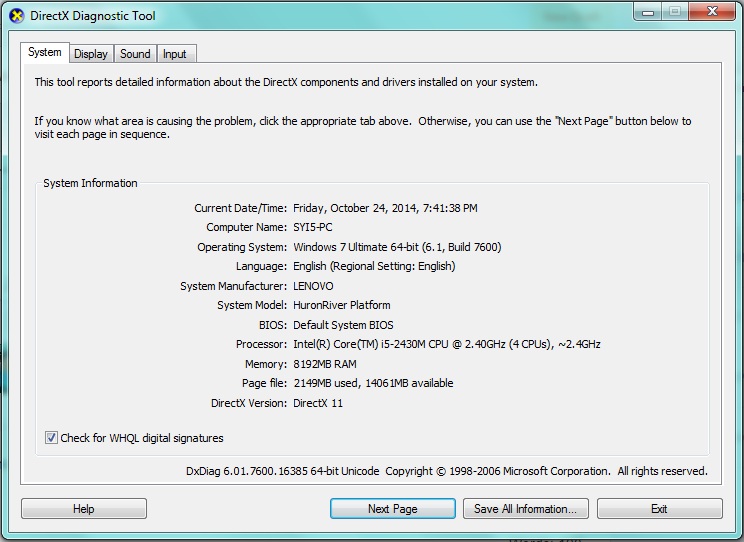This screenshot has width=744, height=542.
Task: Click the BIOS label
Action: coord(273,325)
